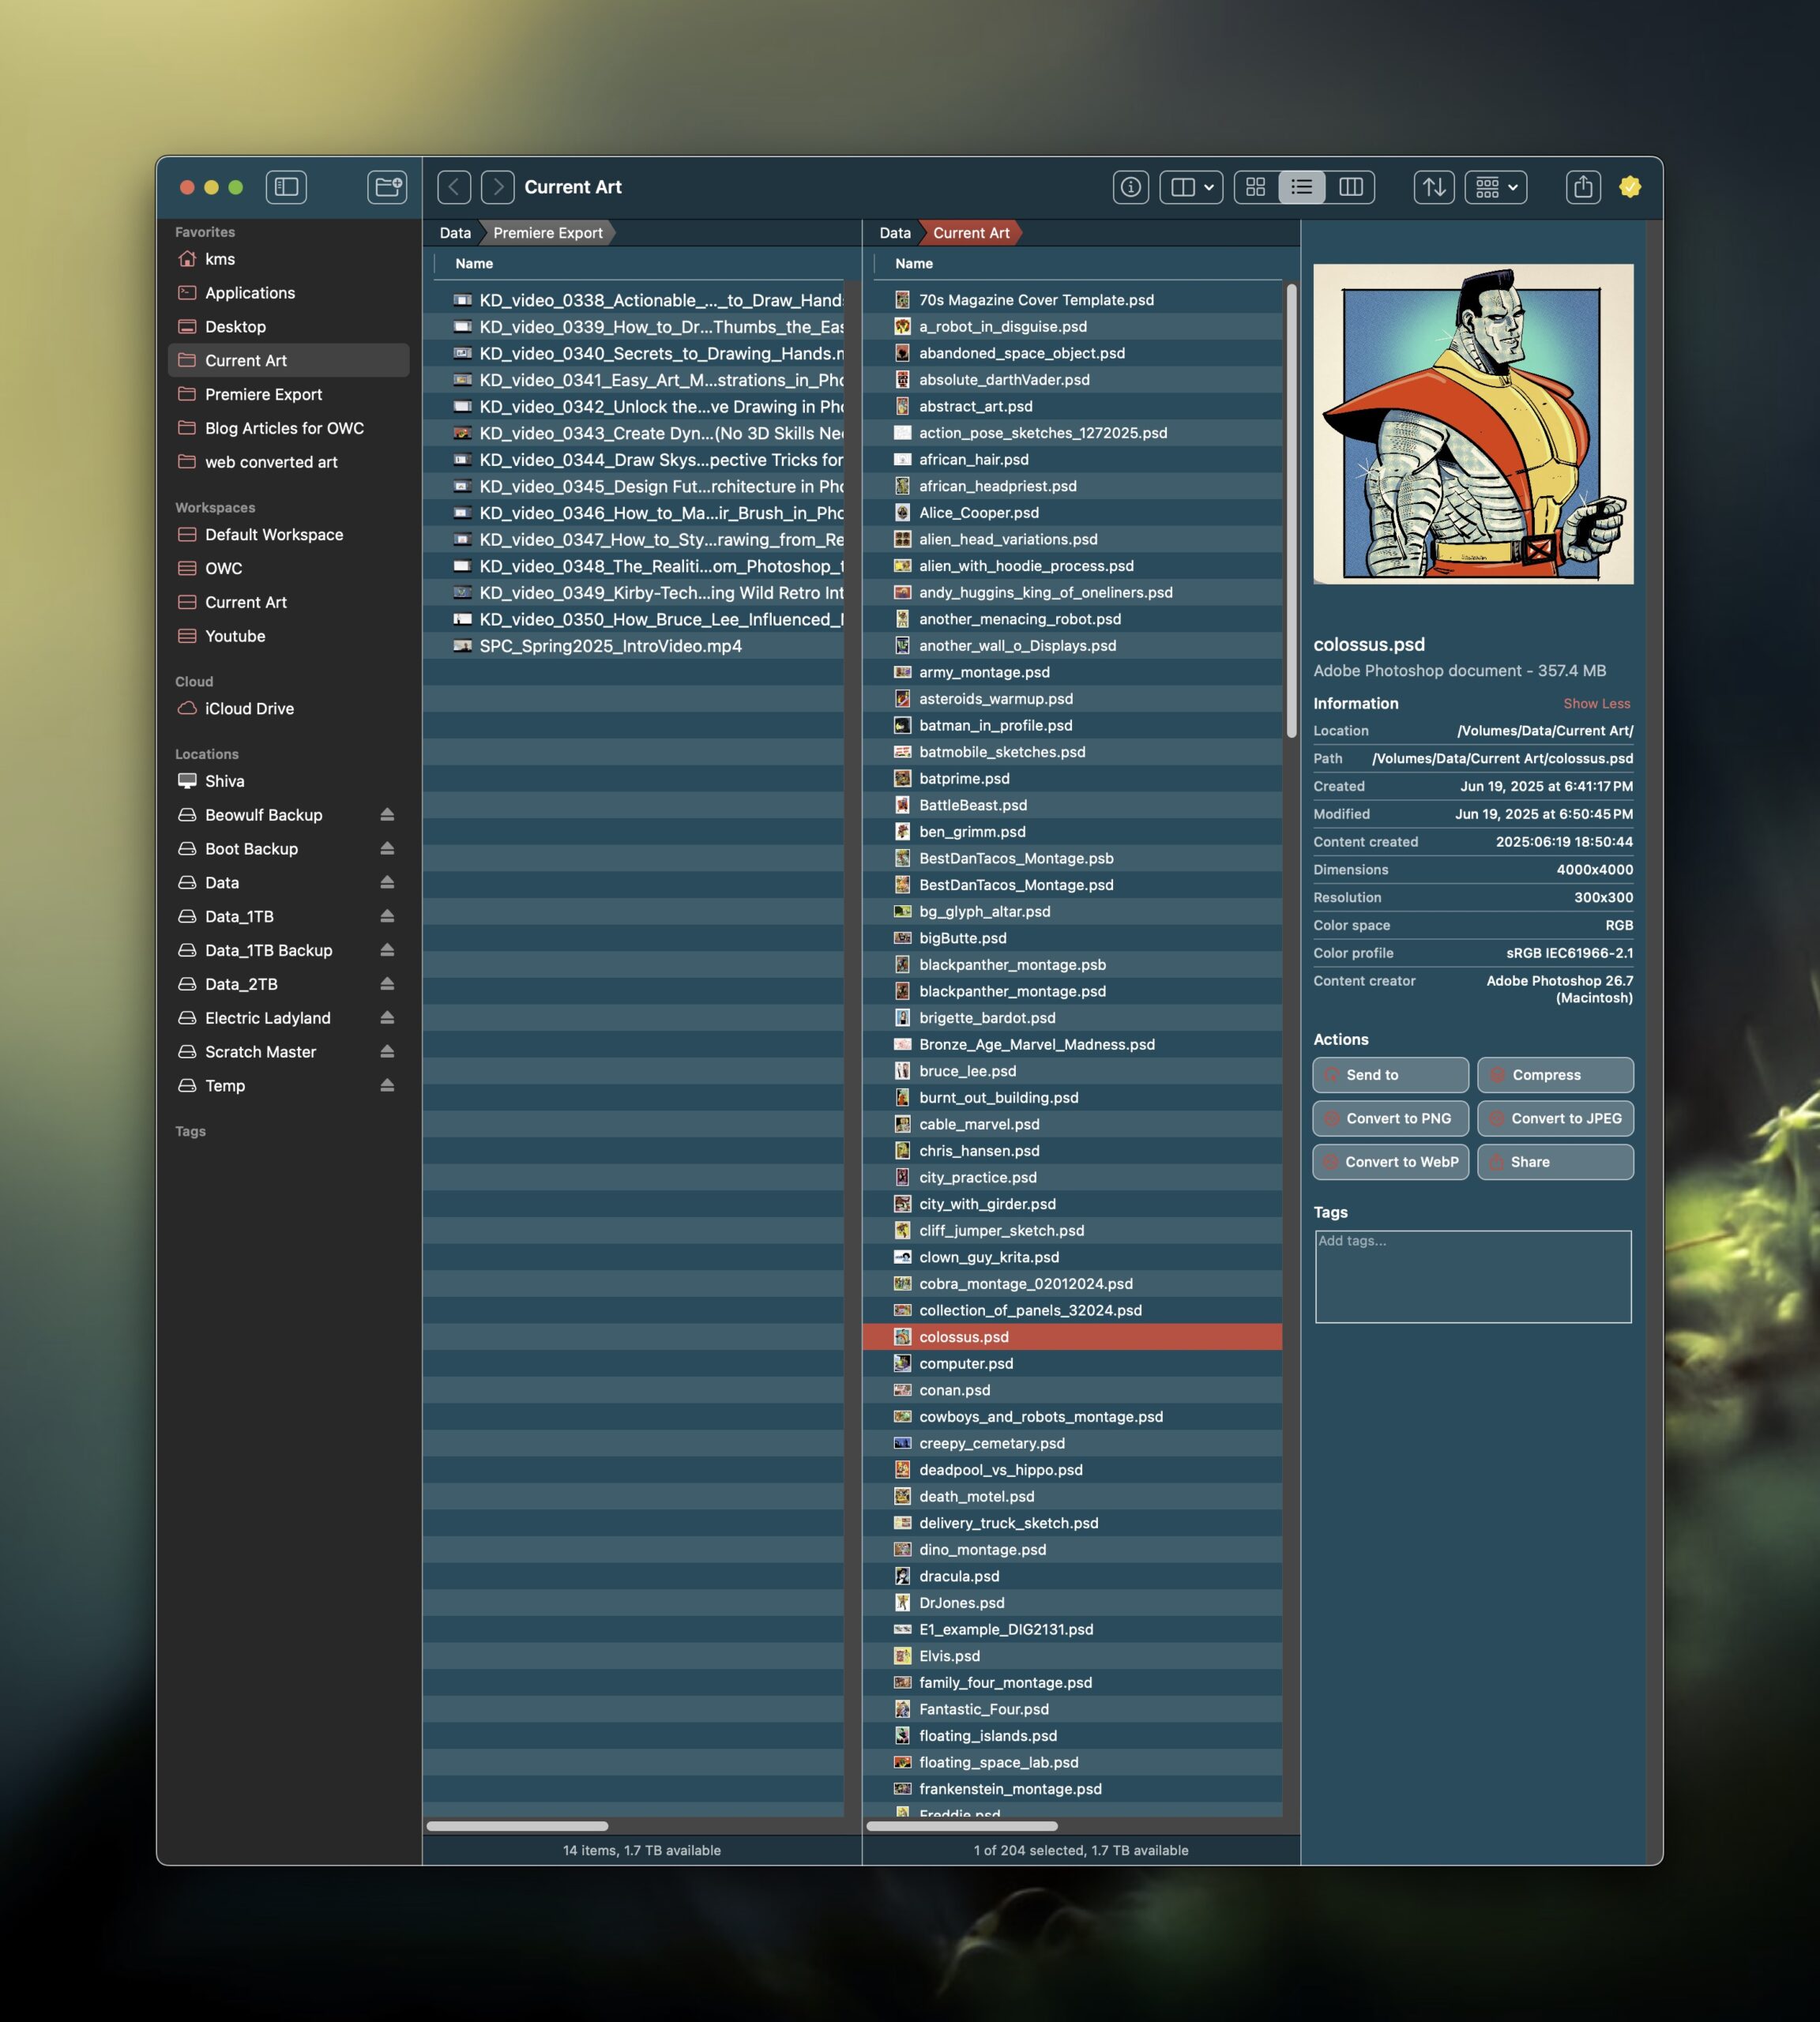Viewport: 1820px width, 2022px height.
Task: Eject the Beowulf Backup volume
Action: (x=387, y=815)
